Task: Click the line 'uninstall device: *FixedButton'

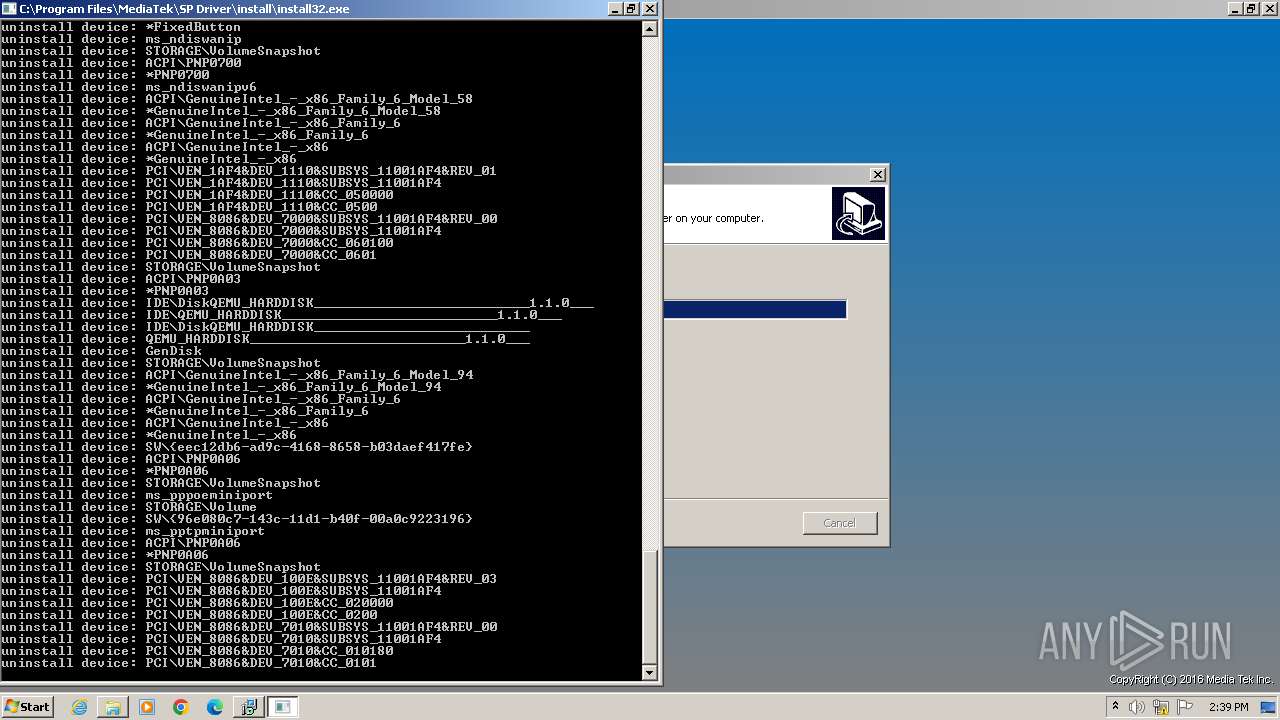Action: tap(121, 27)
